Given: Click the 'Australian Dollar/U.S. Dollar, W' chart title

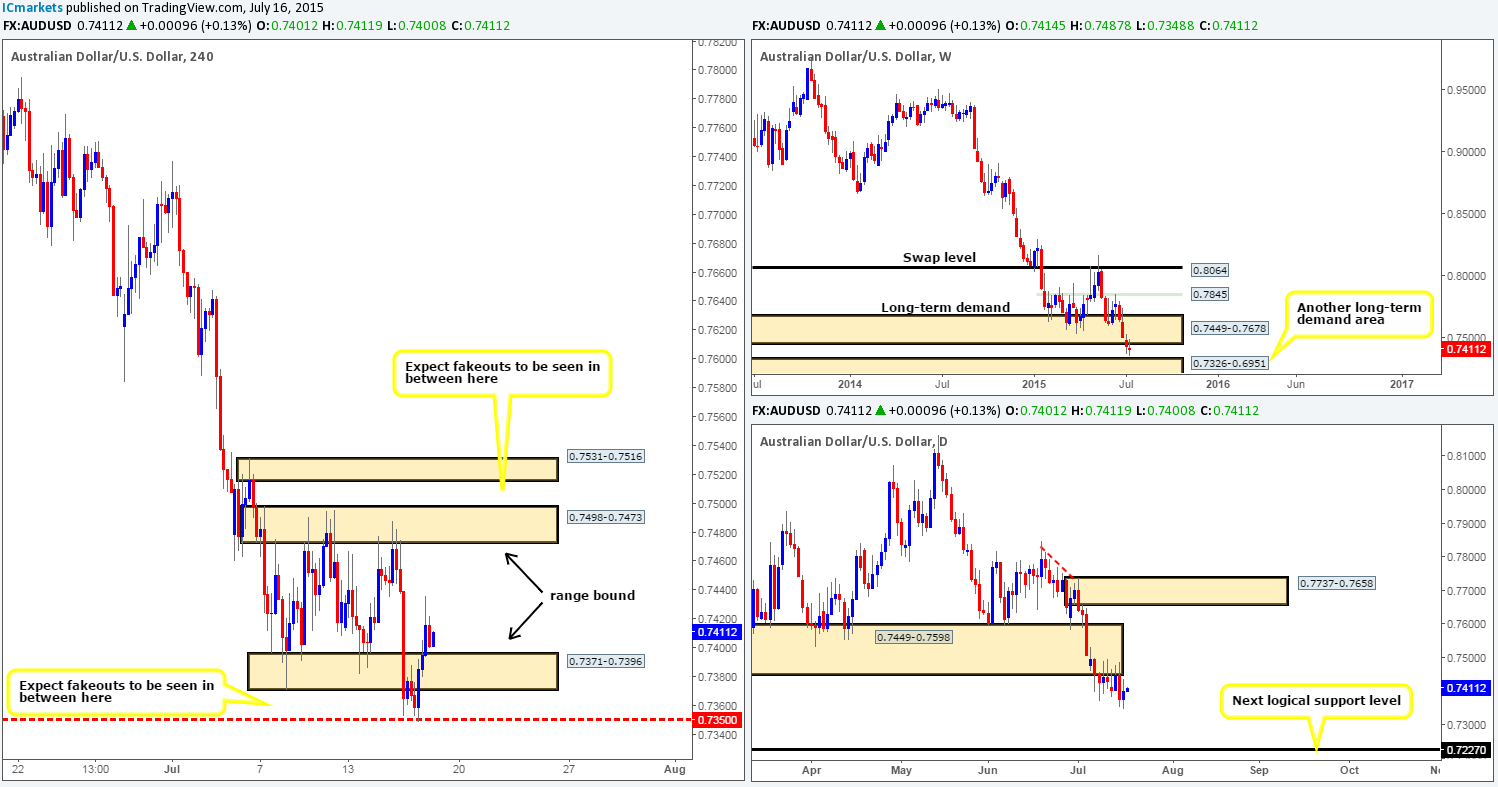Looking at the screenshot, I should click(x=858, y=56).
